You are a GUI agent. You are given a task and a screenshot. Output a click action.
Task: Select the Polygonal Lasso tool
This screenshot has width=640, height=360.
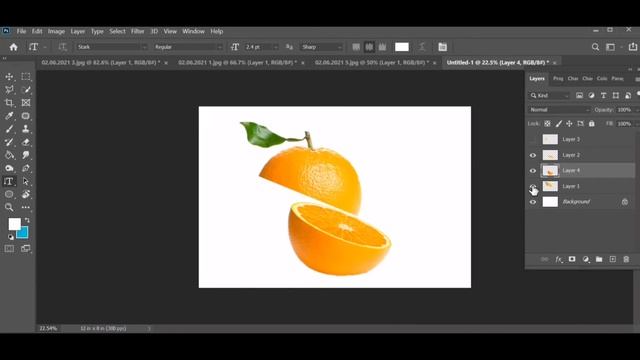(9, 89)
